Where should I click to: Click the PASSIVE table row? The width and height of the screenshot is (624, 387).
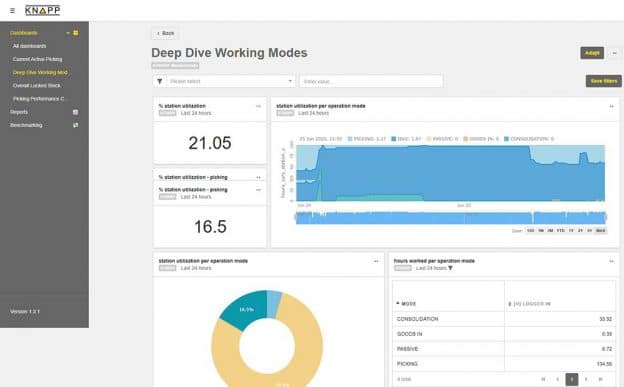pos(504,349)
